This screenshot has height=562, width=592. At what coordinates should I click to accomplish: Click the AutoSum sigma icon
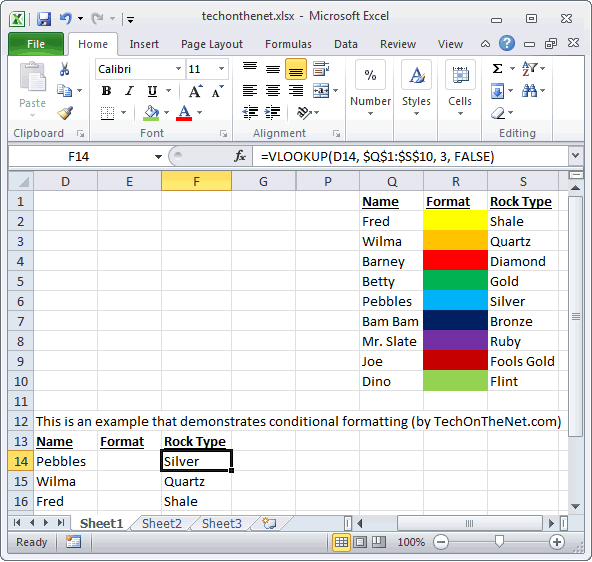[497, 69]
